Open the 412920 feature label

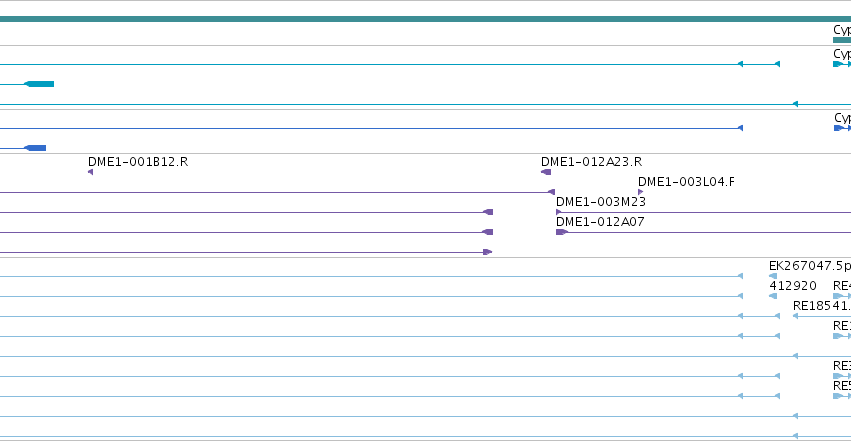[792, 286]
